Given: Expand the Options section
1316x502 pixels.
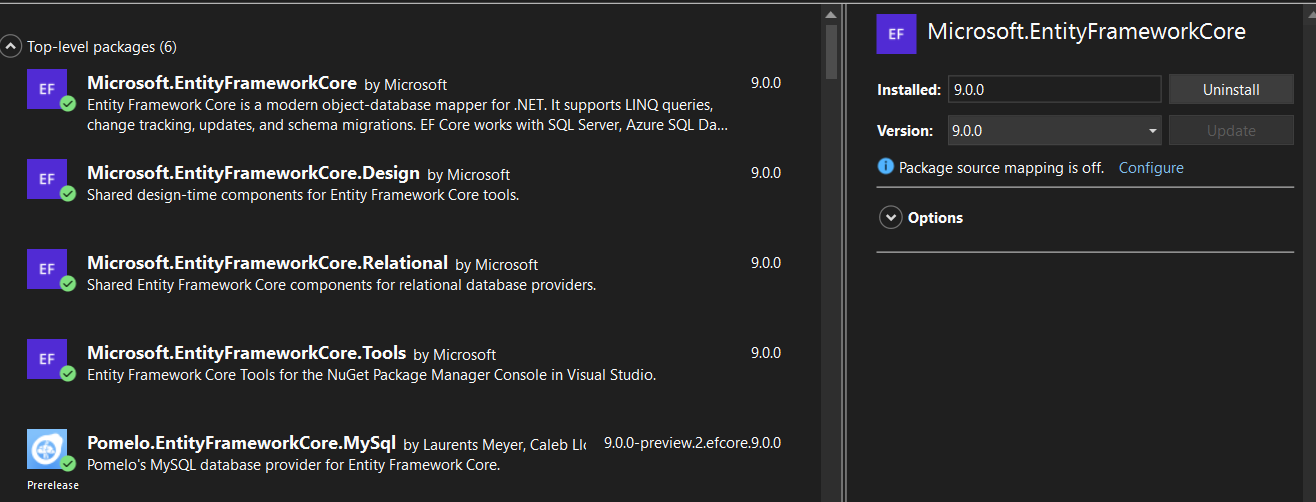Looking at the screenshot, I should click(x=891, y=217).
